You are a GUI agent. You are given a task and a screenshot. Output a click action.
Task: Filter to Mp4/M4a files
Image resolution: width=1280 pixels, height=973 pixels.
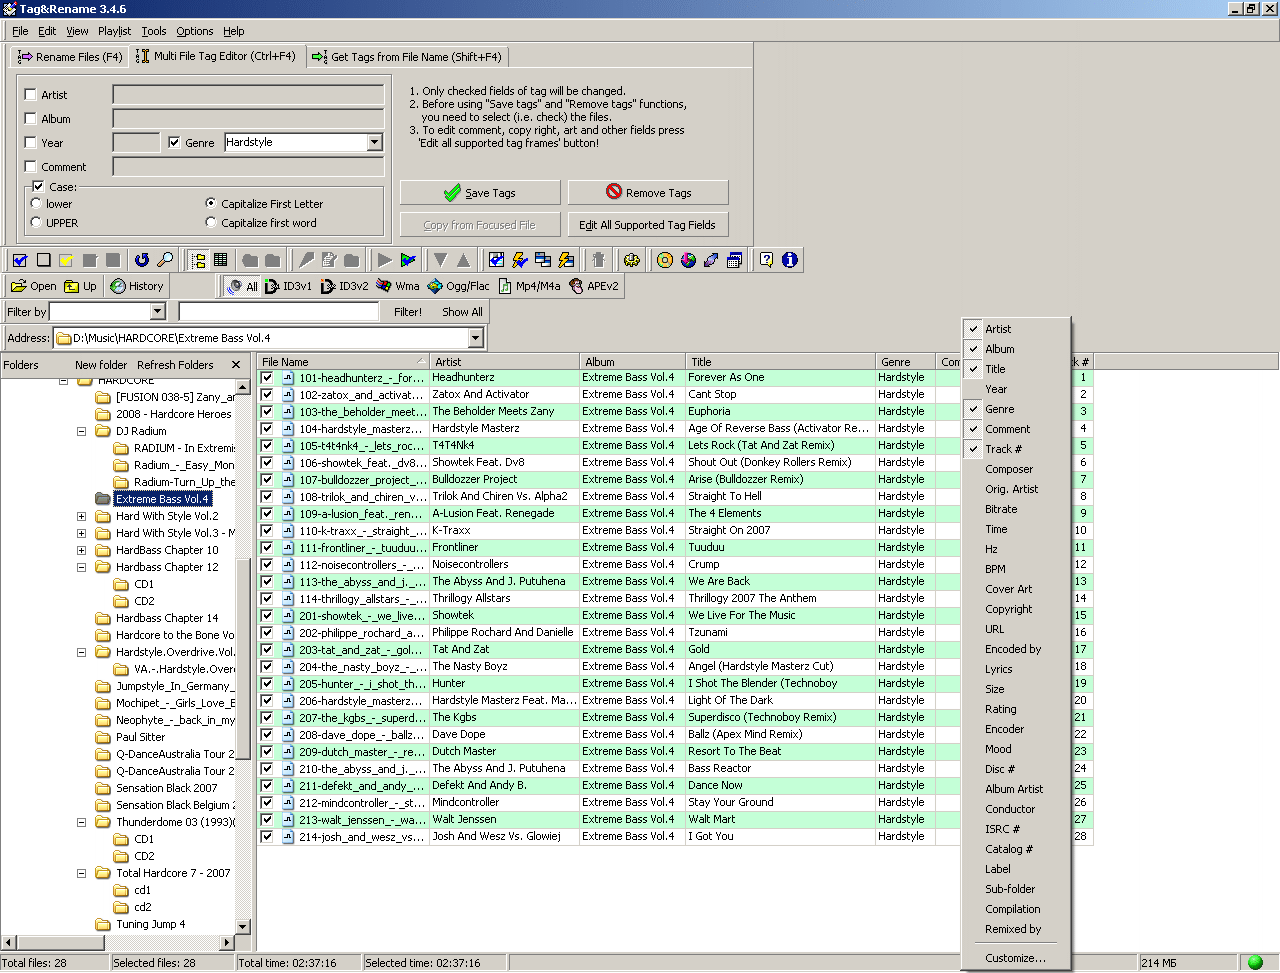point(529,286)
